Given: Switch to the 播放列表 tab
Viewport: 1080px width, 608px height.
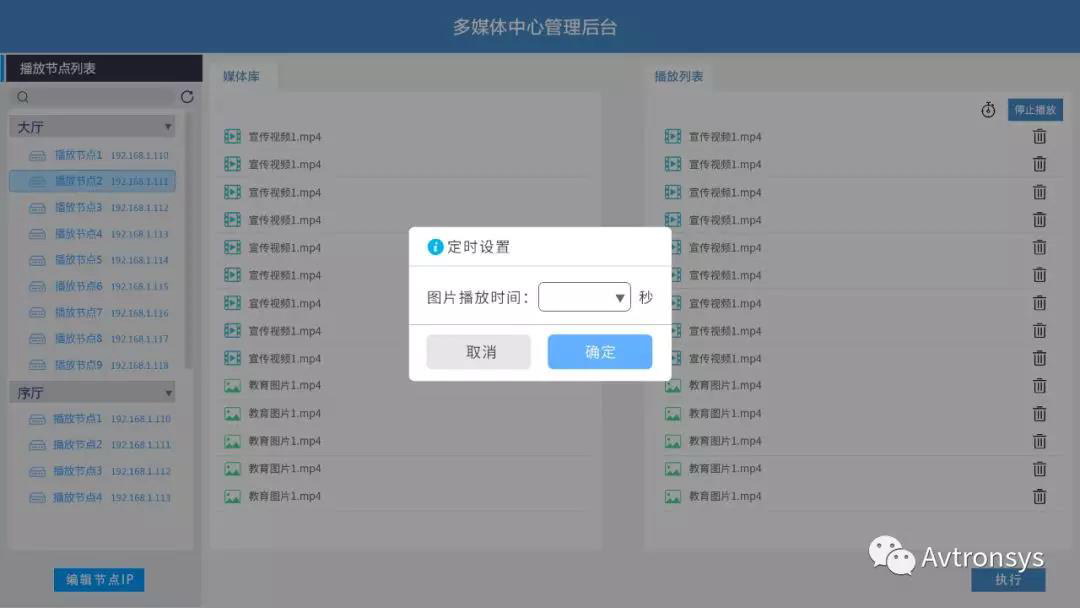Looking at the screenshot, I should tap(678, 76).
